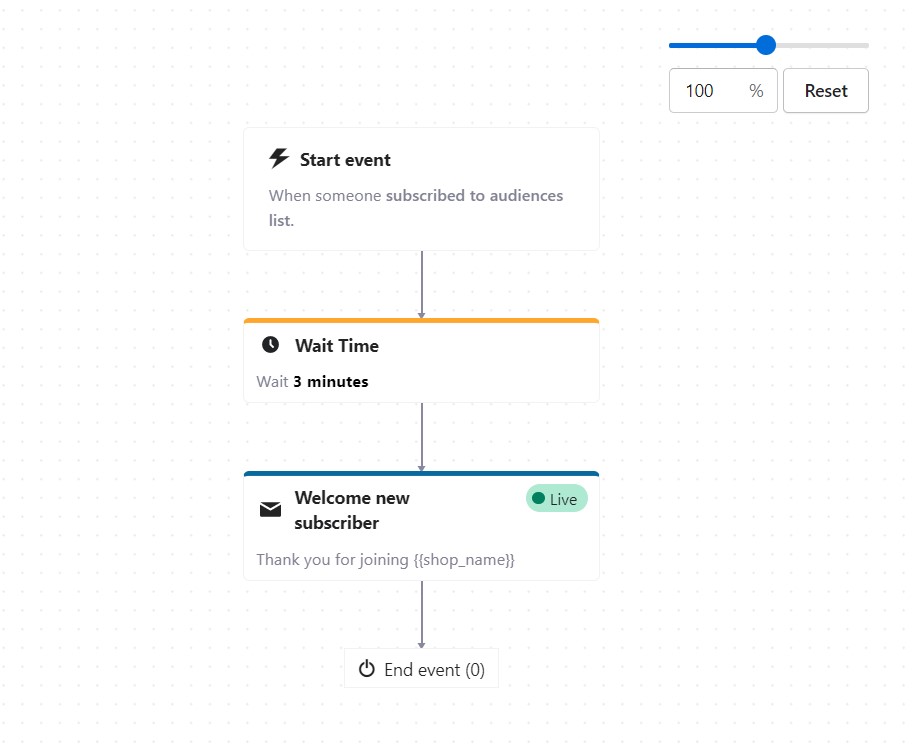This screenshot has width=912, height=746.
Task: Click the blue zoom slider handle
Action: click(x=766, y=45)
